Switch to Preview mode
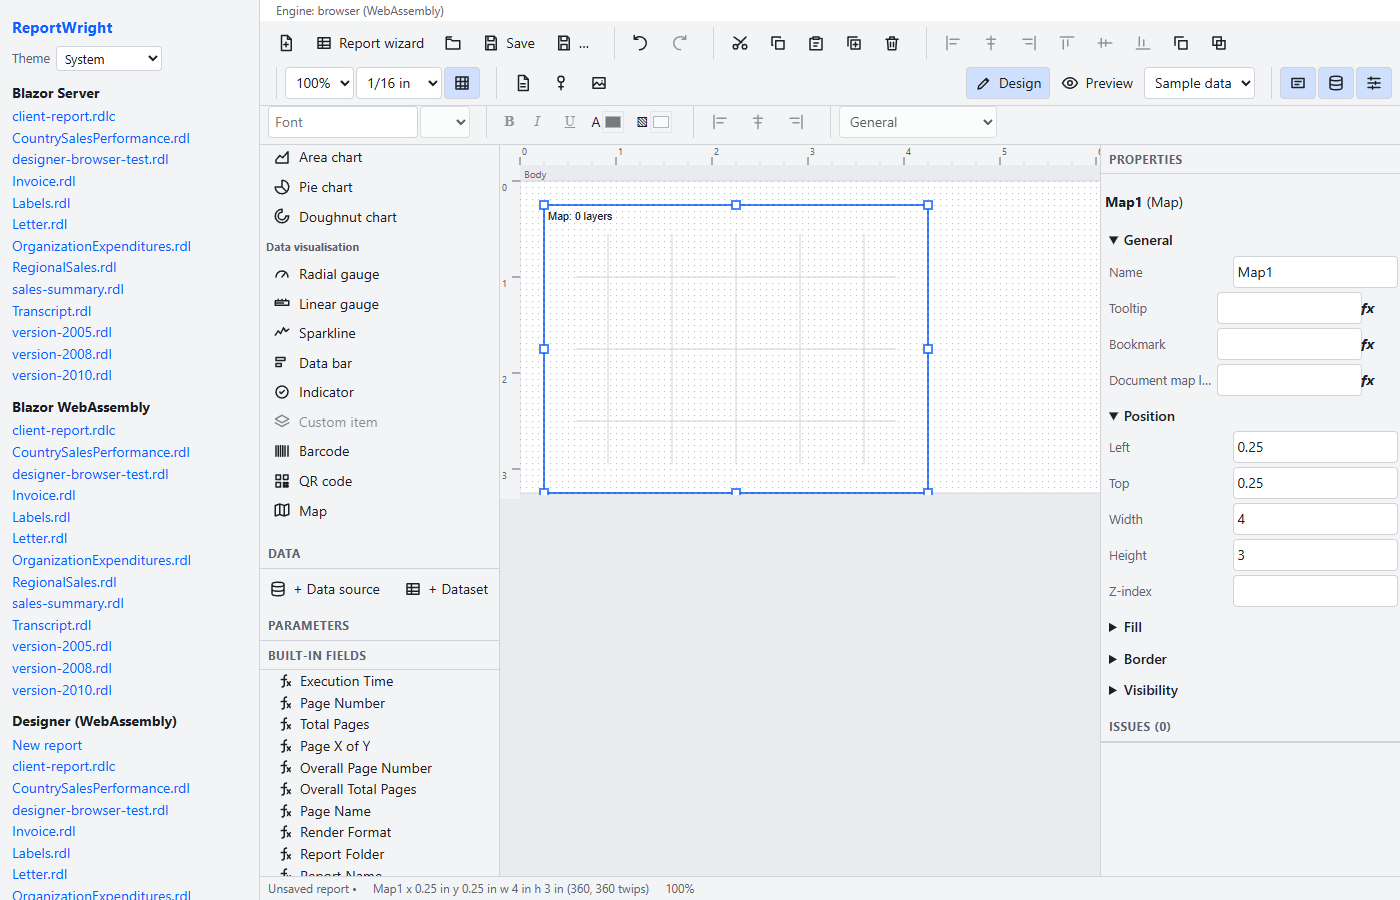 (x=1097, y=83)
